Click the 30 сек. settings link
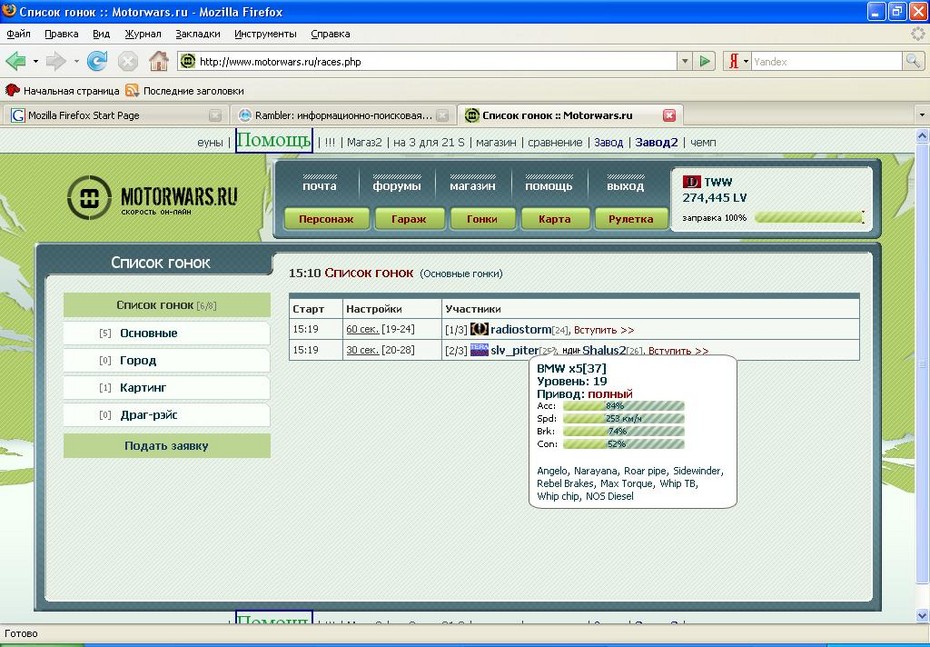Viewport: 930px width, 647px height. click(x=362, y=350)
